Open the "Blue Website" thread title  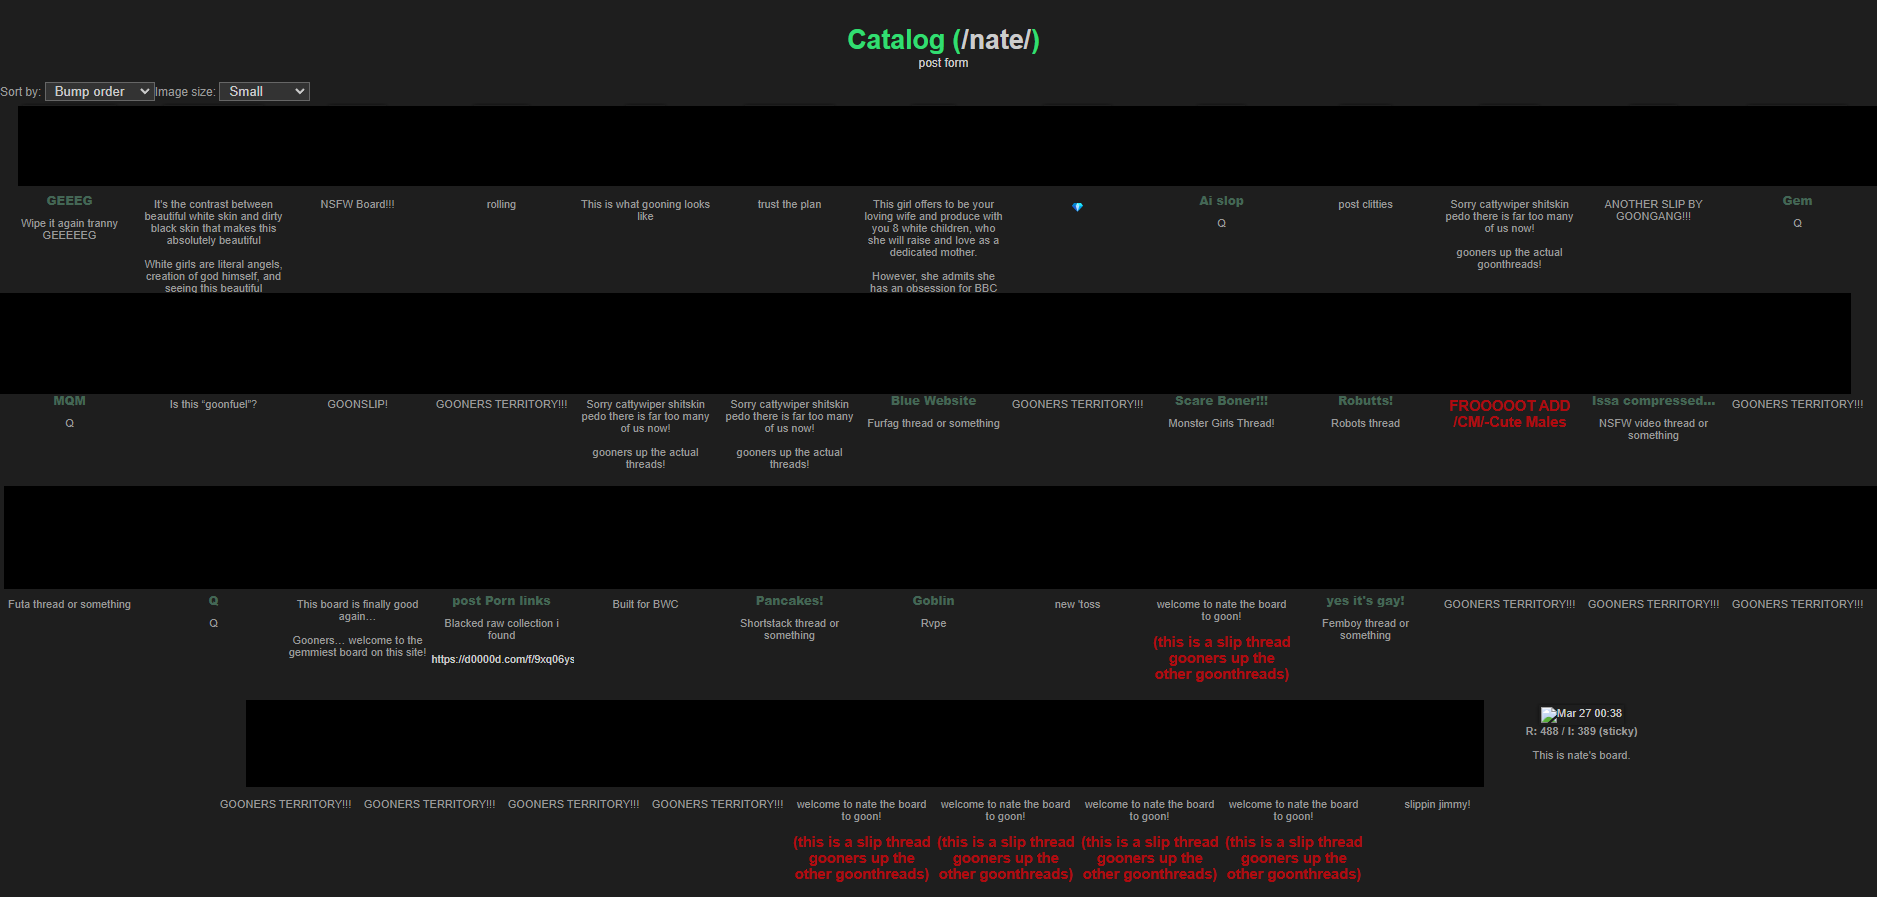pos(933,401)
